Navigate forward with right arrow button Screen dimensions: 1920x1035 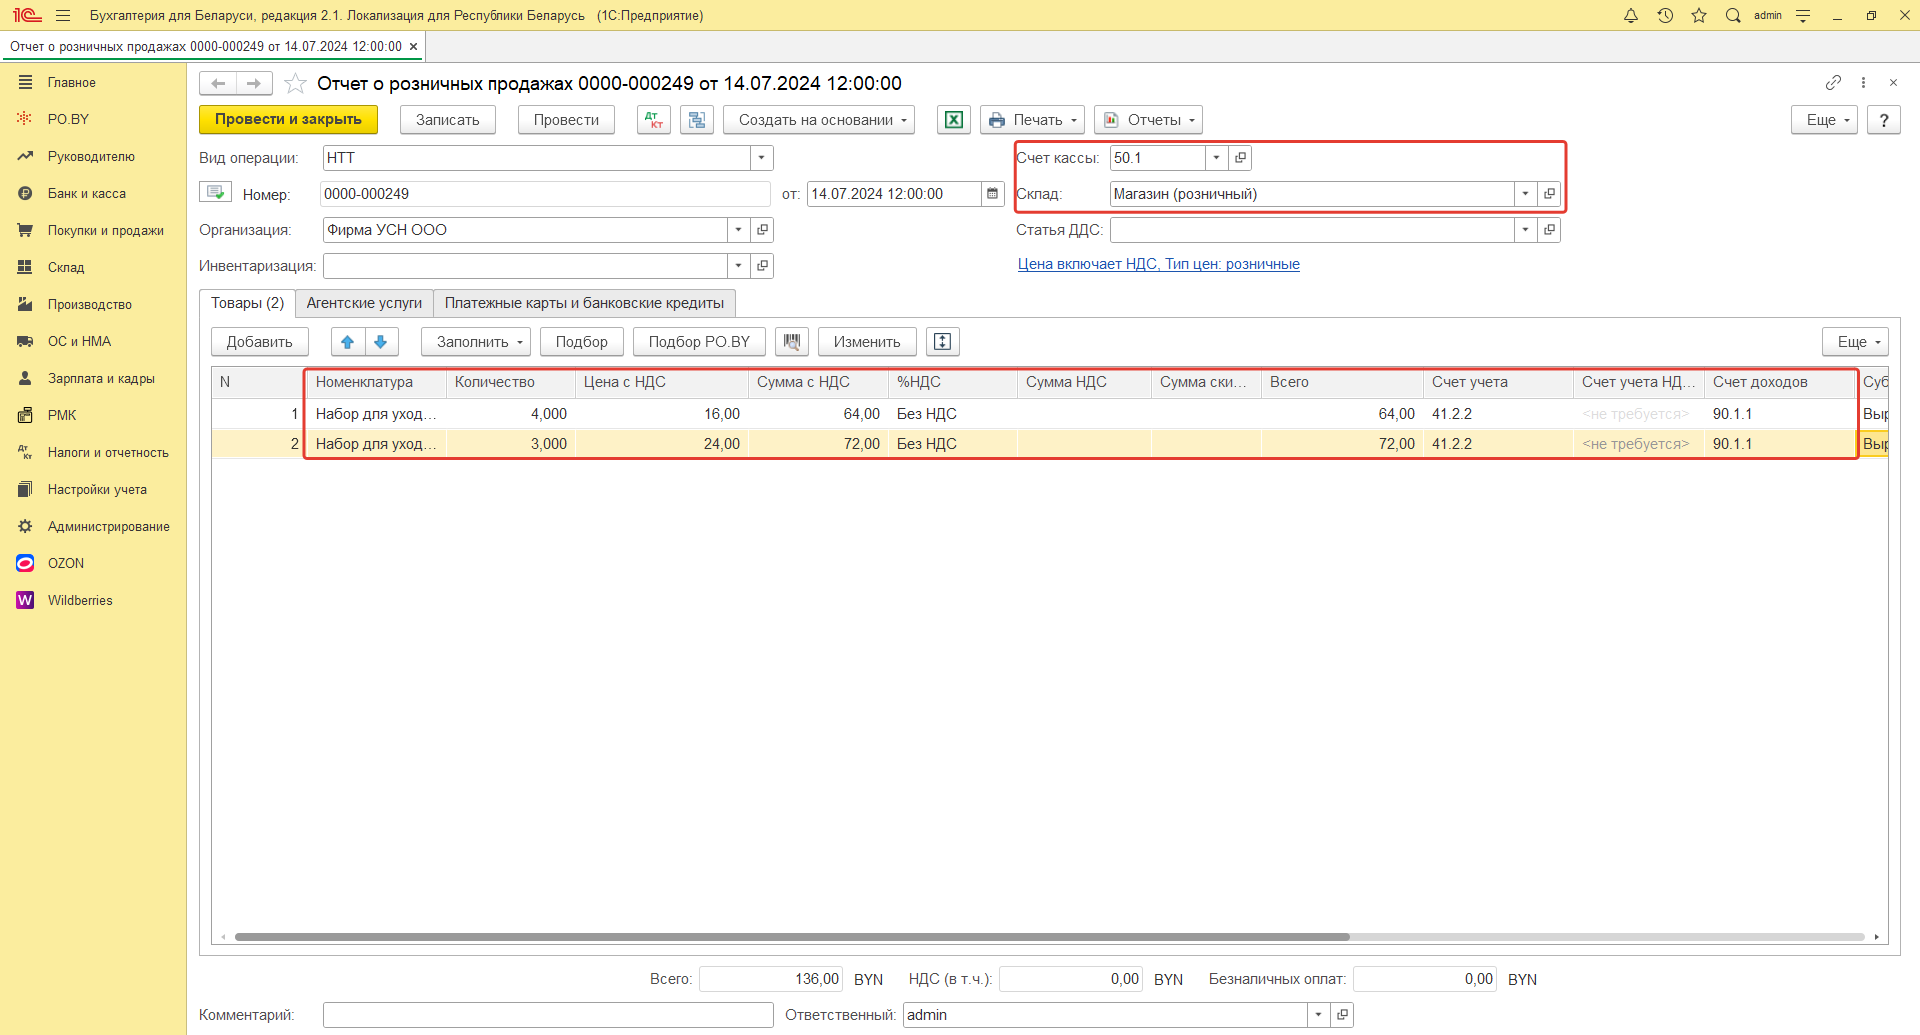point(254,83)
